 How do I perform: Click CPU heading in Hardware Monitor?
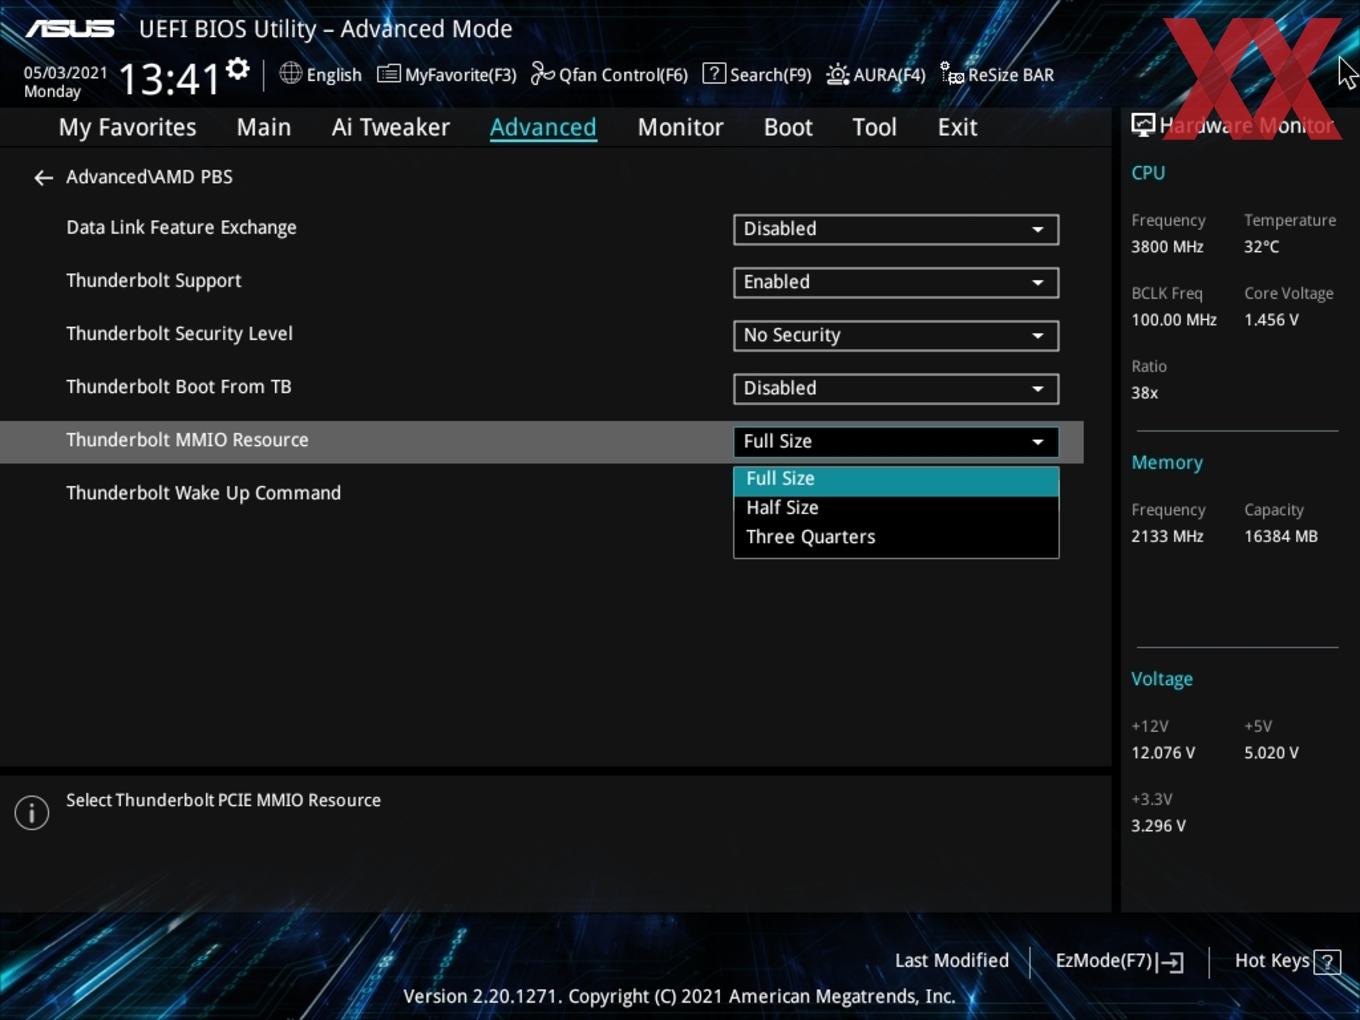pyautogui.click(x=1147, y=172)
